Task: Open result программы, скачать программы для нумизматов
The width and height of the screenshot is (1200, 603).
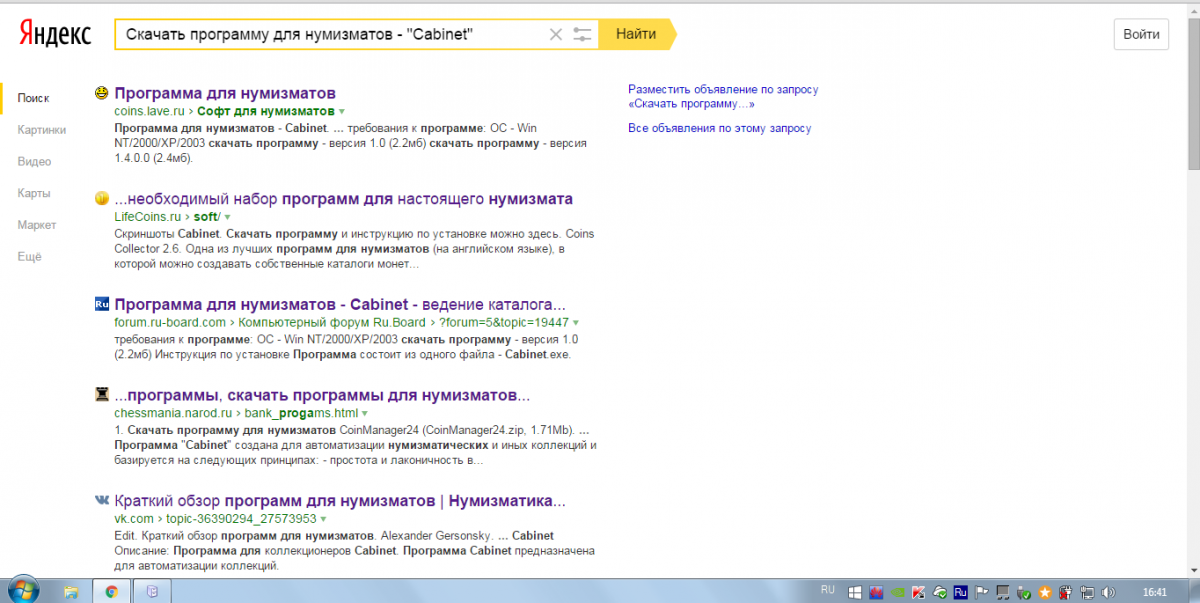Action: coord(322,394)
